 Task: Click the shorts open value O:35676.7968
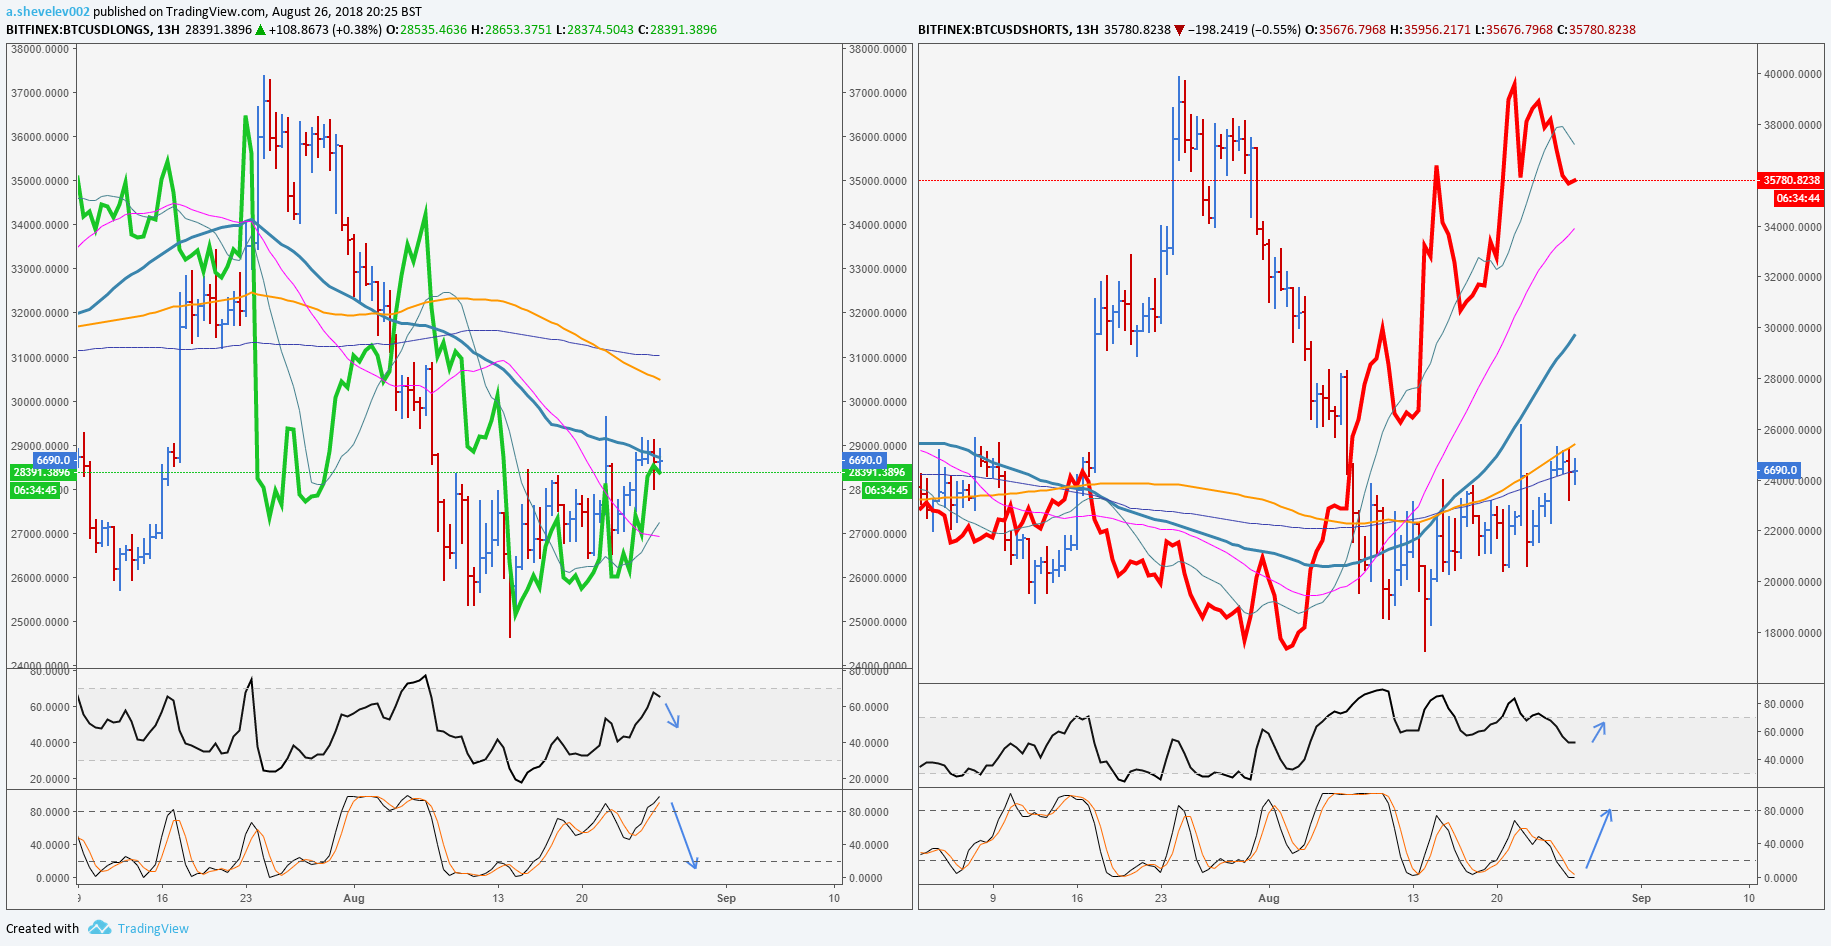click(x=1346, y=30)
